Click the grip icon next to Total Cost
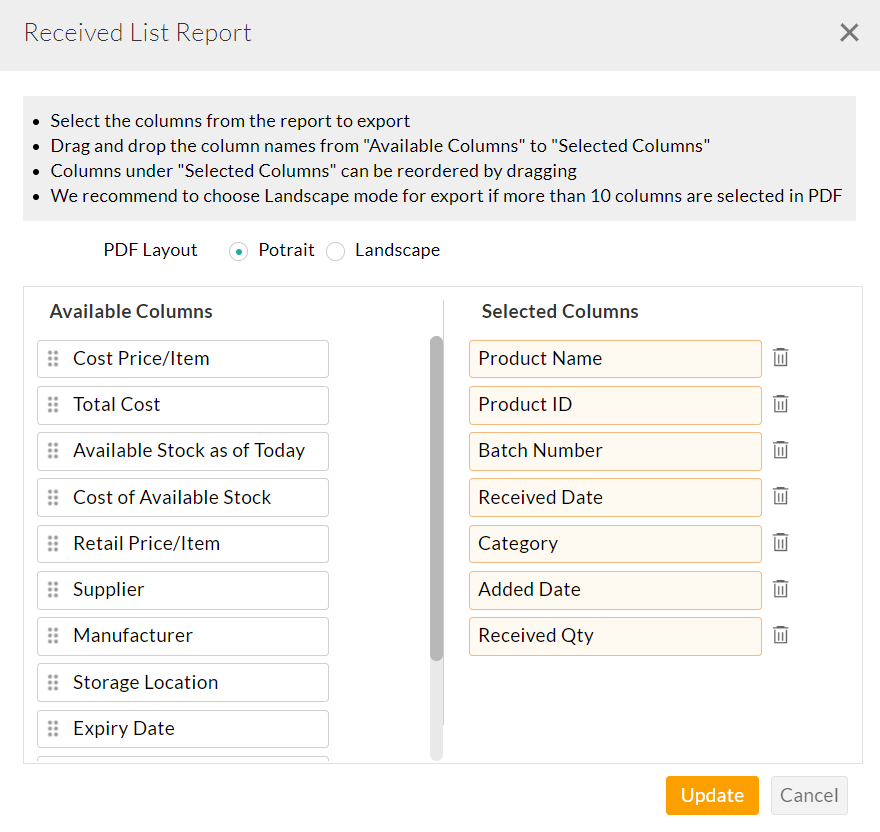Screen dimensions: 880x832 53,405
